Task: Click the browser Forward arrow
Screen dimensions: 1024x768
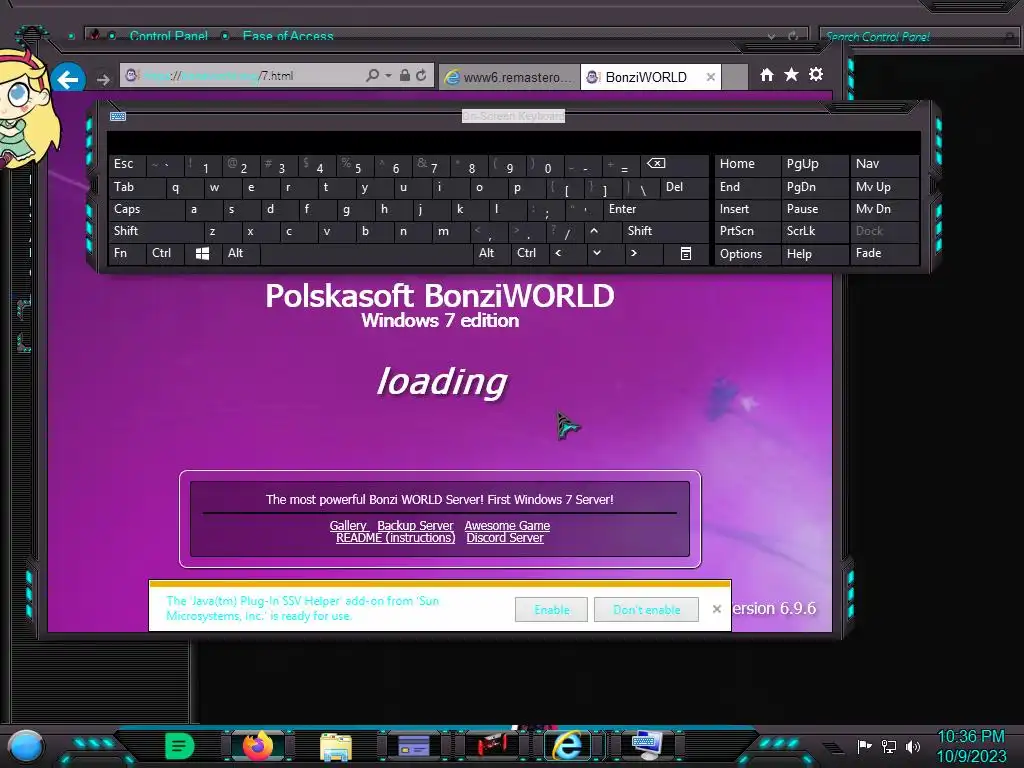Action: point(103,79)
